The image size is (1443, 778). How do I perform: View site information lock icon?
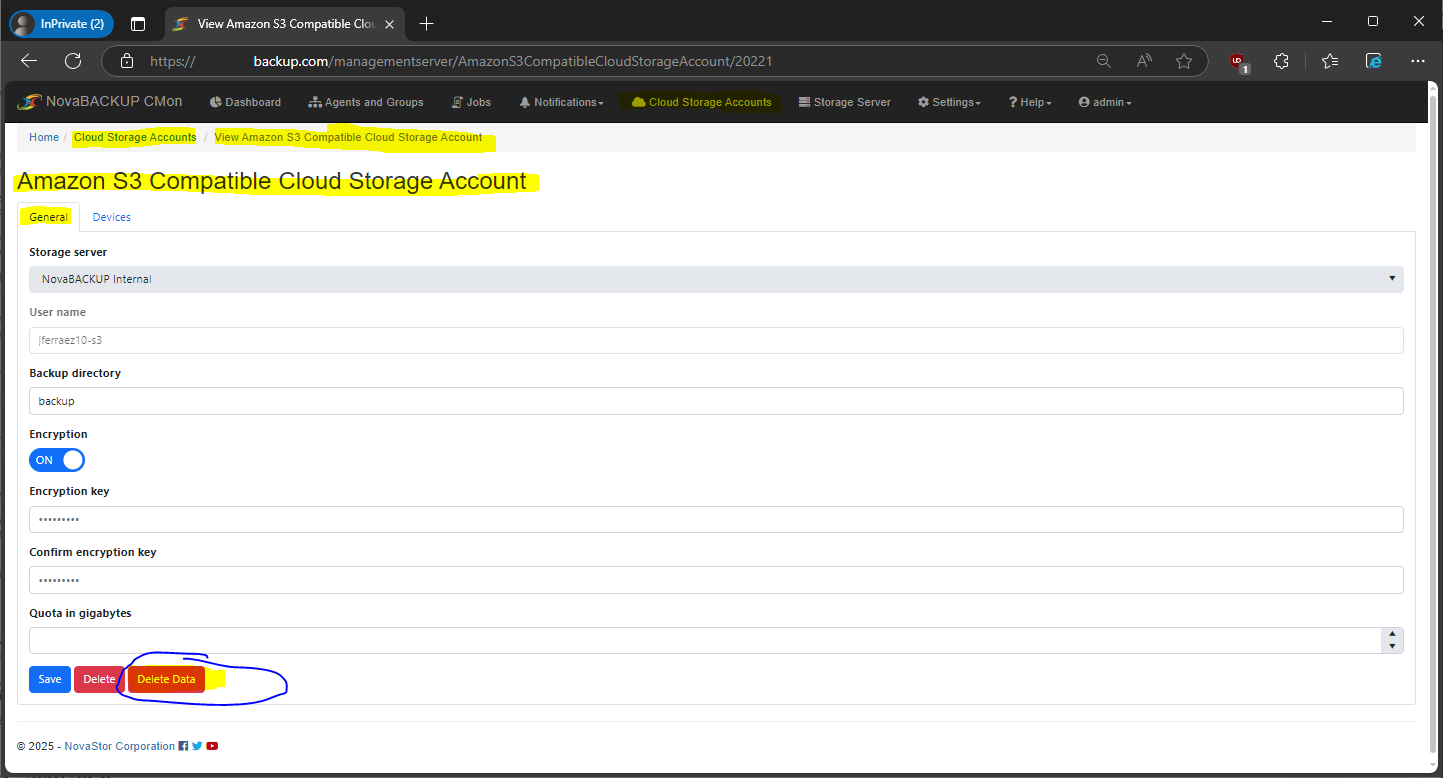coord(127,61)
